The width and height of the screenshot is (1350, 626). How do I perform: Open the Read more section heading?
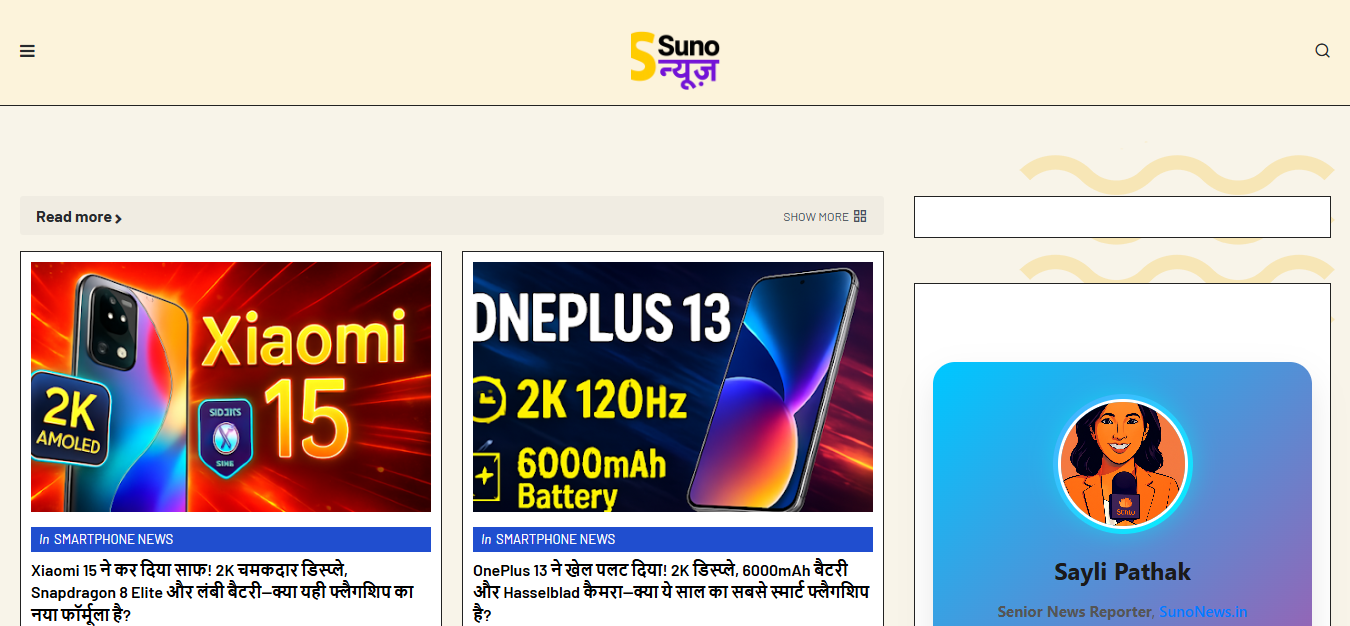point(73,217)
